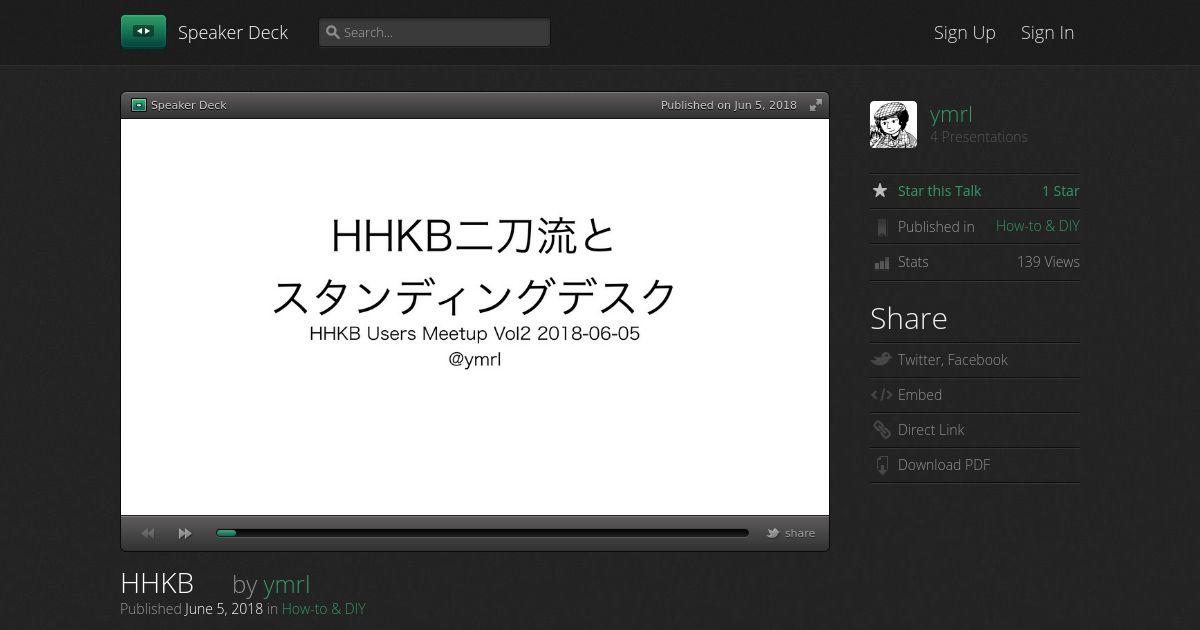The height and width of the screenshot is (630, 1200).
Task: Open the Direct Link option
Action: [931, 430]
